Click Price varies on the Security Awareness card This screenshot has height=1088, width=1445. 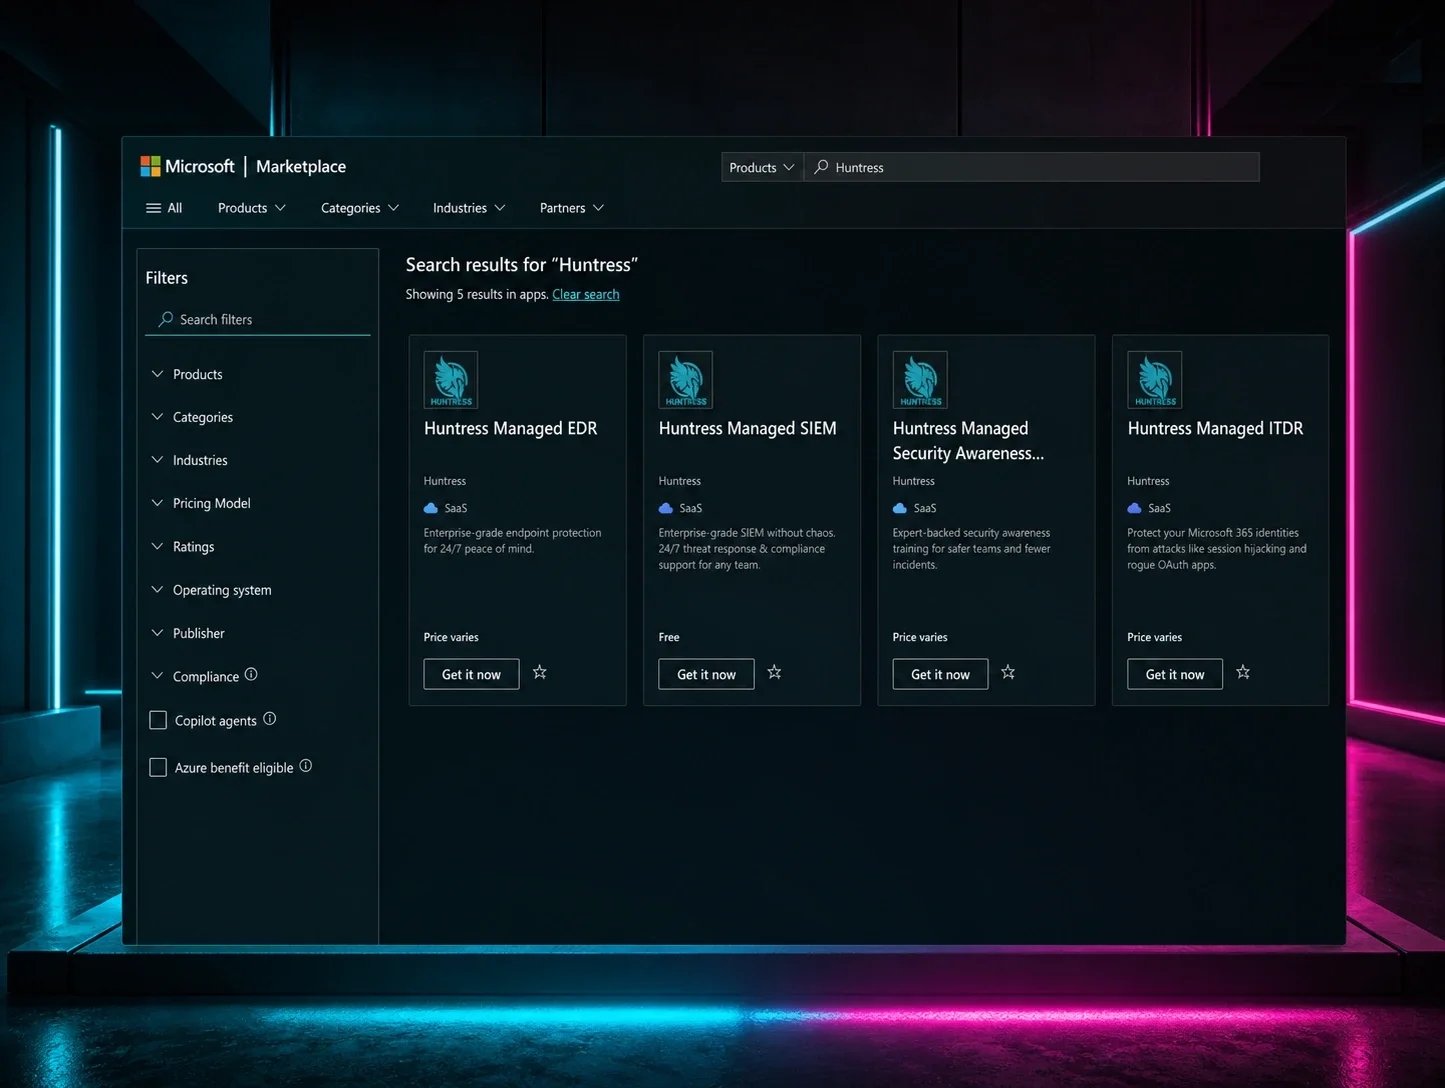tap(920, 637)
